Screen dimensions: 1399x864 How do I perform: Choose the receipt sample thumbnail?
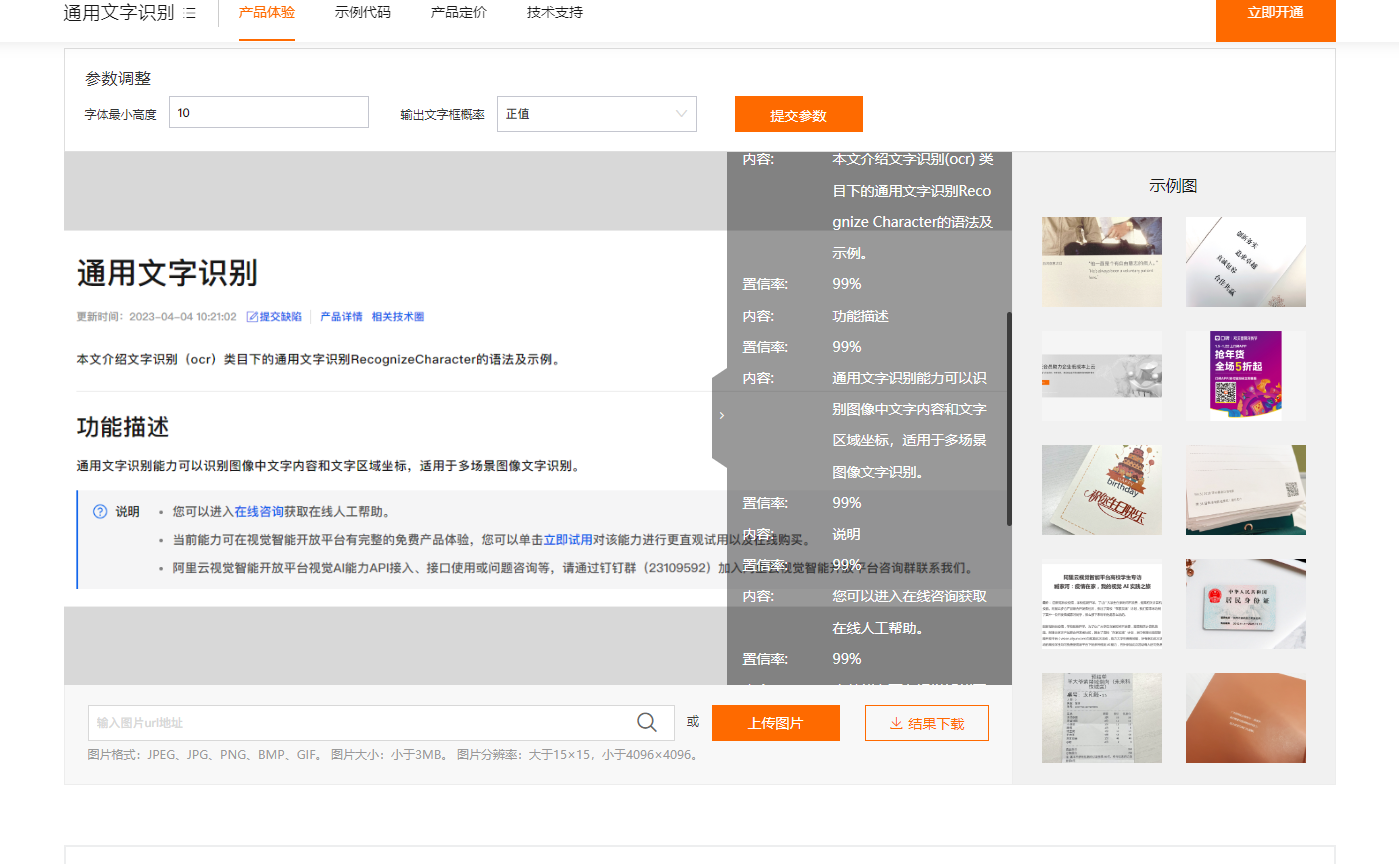click(1102, 718)
